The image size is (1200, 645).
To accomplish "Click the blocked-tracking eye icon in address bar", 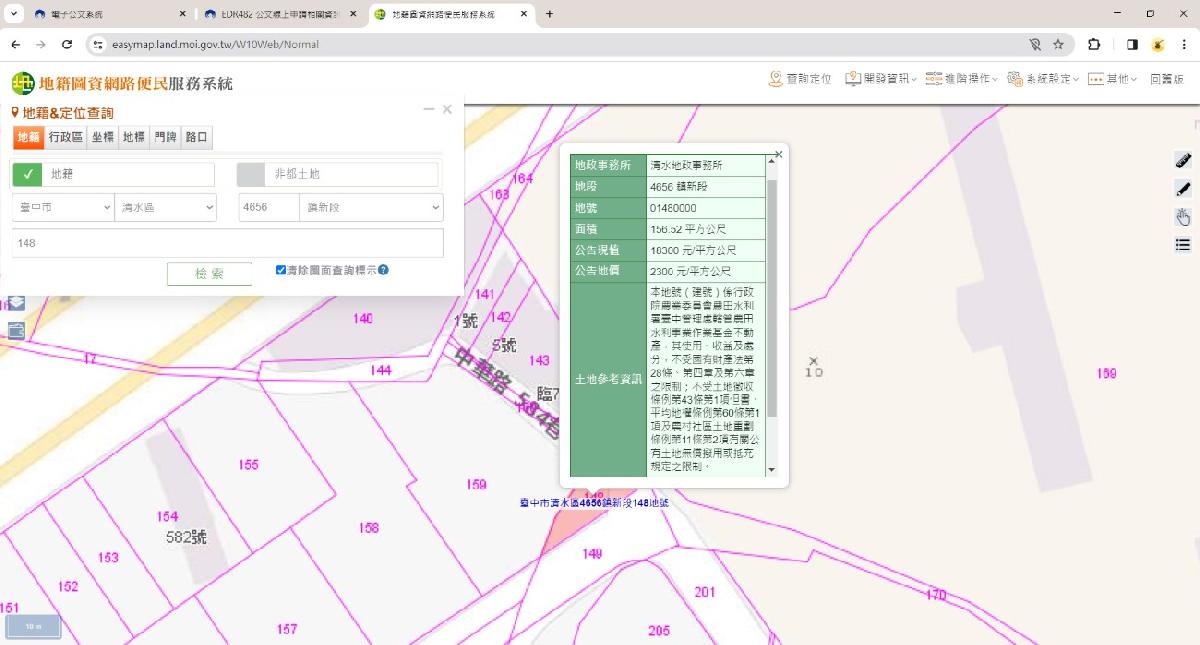I will tap(1035, 44).
